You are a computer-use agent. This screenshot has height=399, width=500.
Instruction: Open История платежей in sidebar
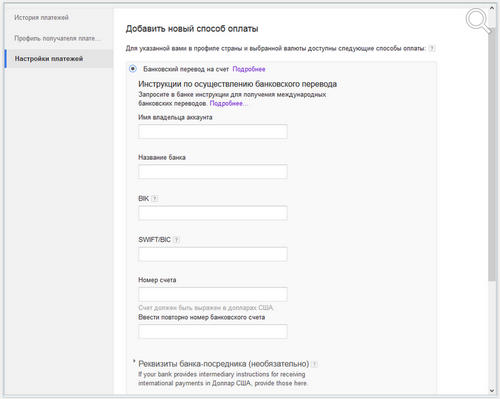point(41,17)
